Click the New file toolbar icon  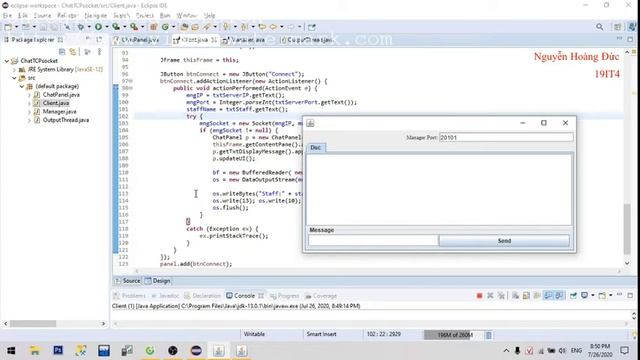pyautogui.click(x=8, y=27)
